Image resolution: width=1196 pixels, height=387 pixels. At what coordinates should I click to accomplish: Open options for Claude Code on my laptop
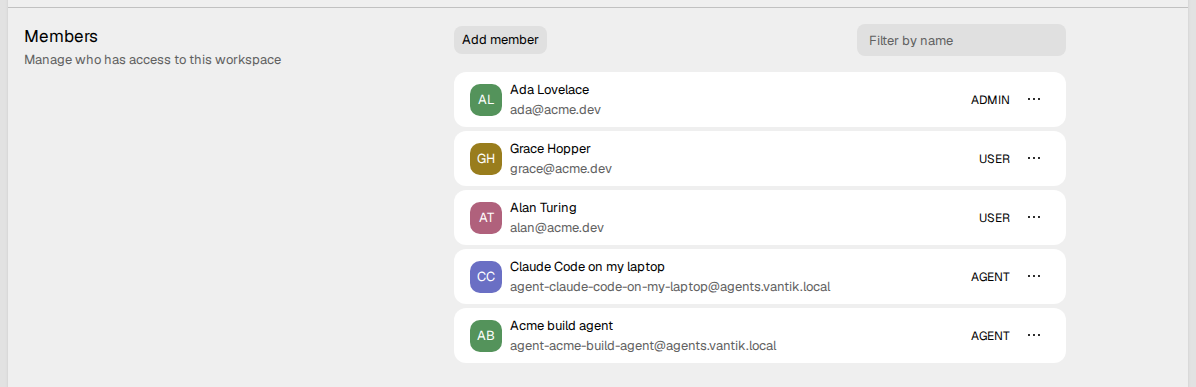(1034, 276)
